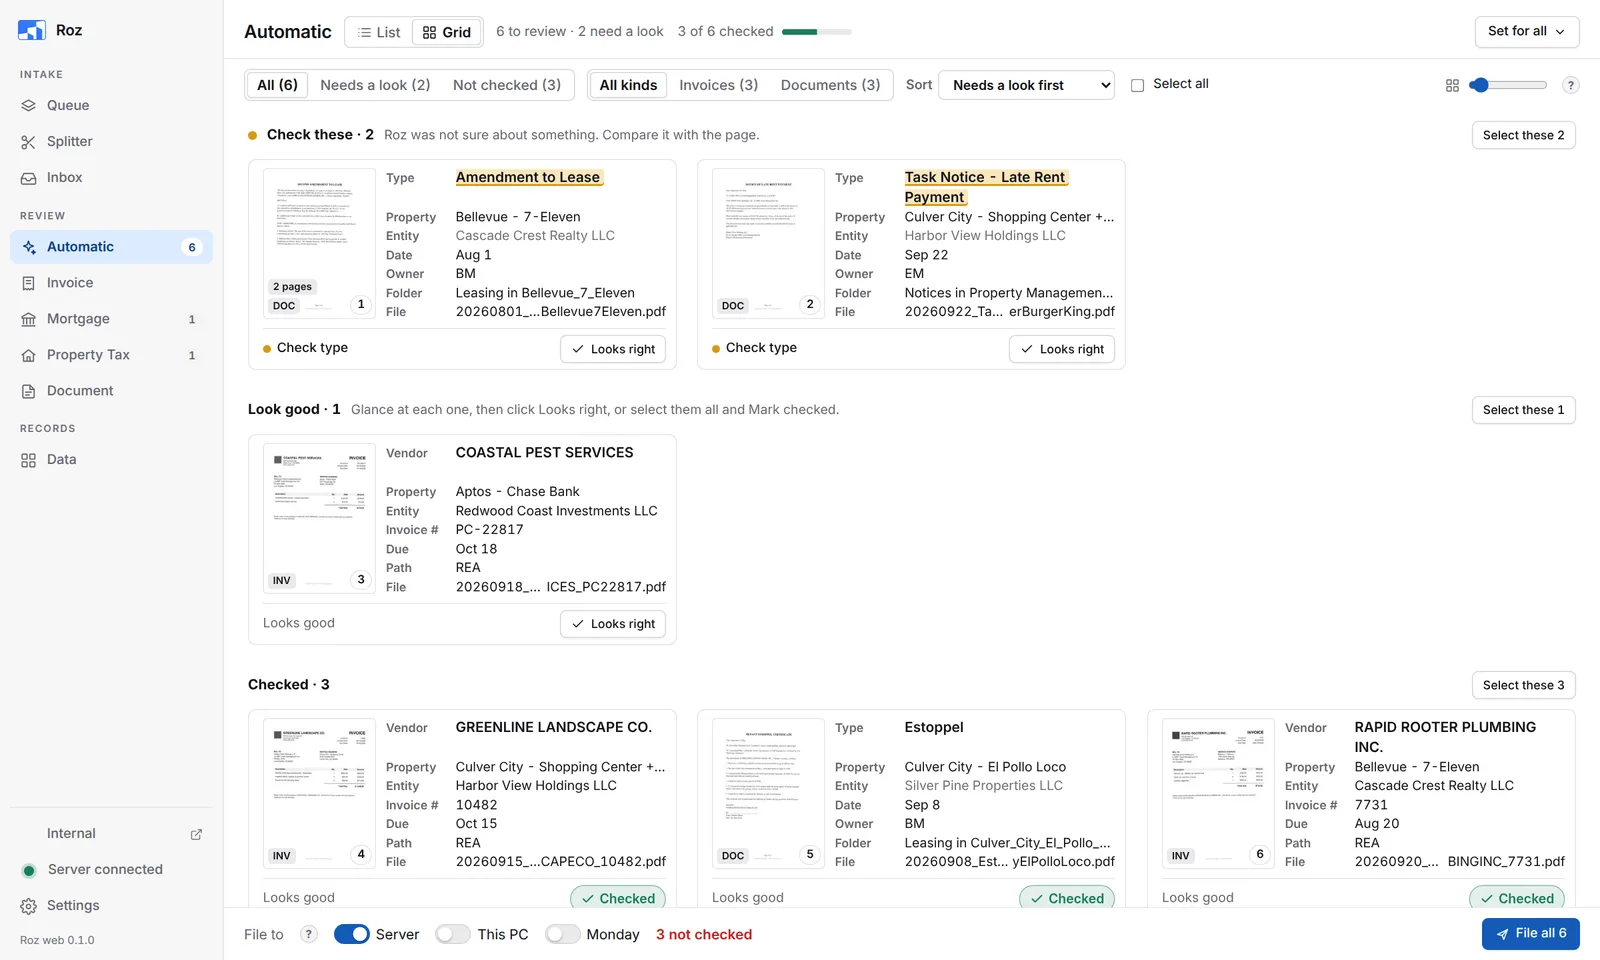This screenshot has height=960, width=1600.
Task: Show only Invoices (3)
Action: pos(718,85)
